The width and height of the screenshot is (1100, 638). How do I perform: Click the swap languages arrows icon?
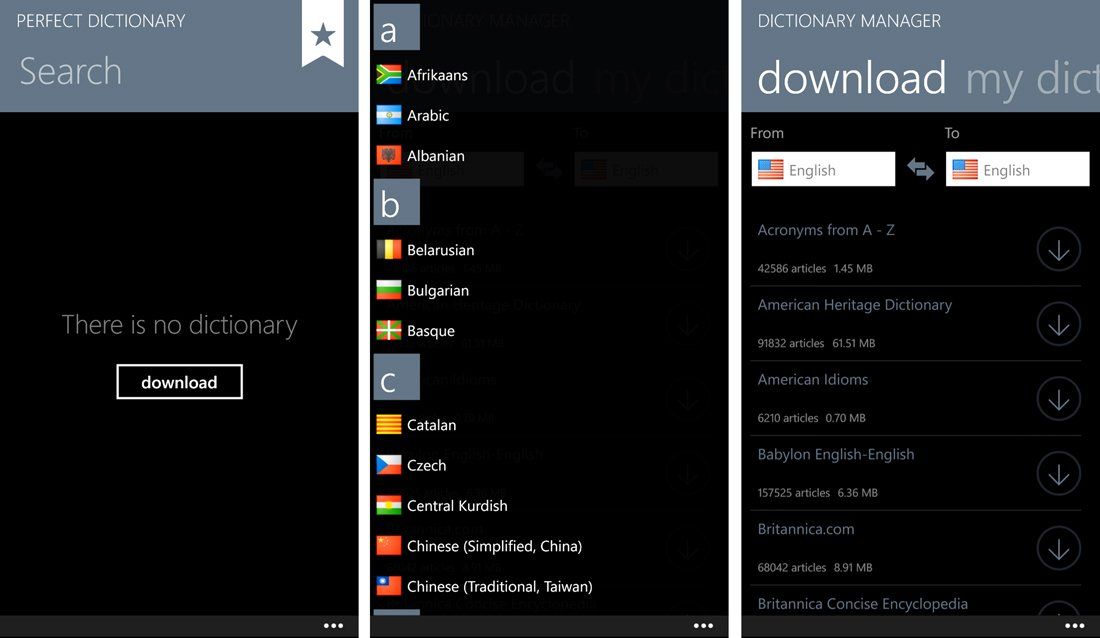coord(921,170)
